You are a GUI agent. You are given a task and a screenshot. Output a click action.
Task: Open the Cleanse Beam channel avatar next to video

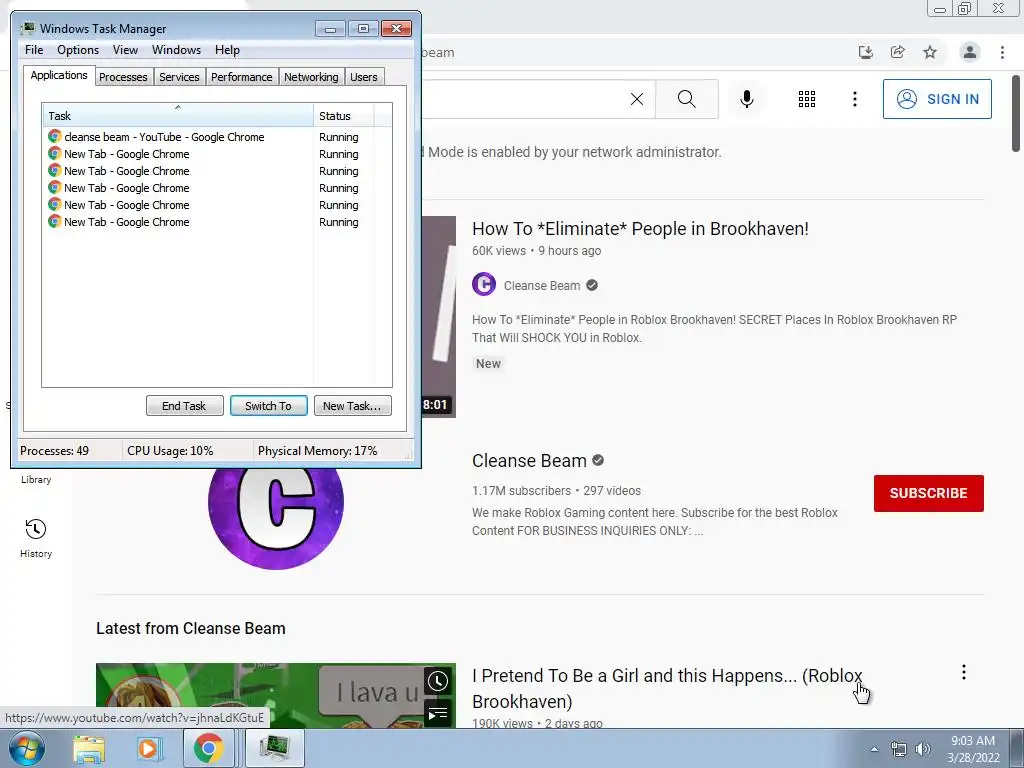(484, 285)
